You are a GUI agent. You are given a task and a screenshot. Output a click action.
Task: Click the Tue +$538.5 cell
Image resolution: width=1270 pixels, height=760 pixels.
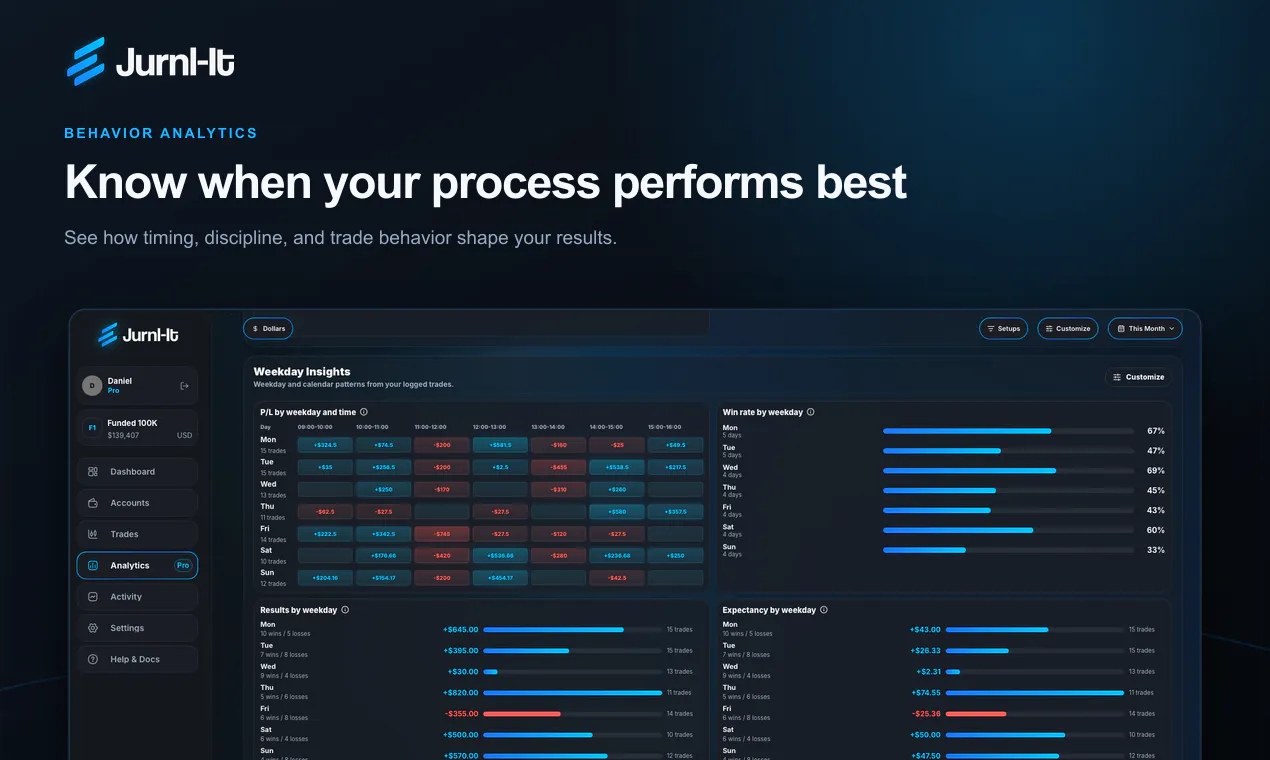[x=617, y=467]
